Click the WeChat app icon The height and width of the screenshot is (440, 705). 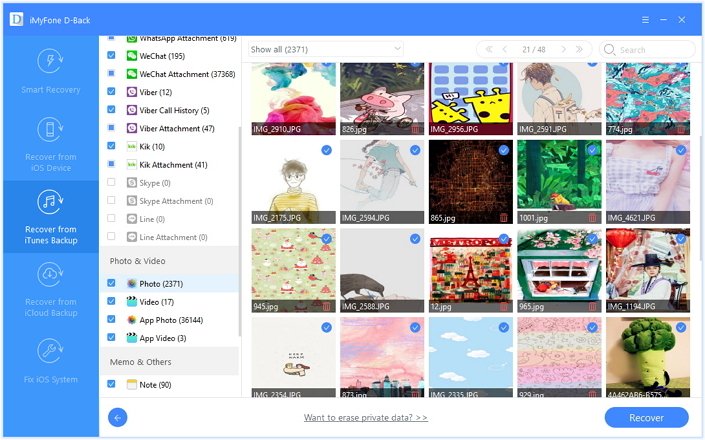[131, 56]
